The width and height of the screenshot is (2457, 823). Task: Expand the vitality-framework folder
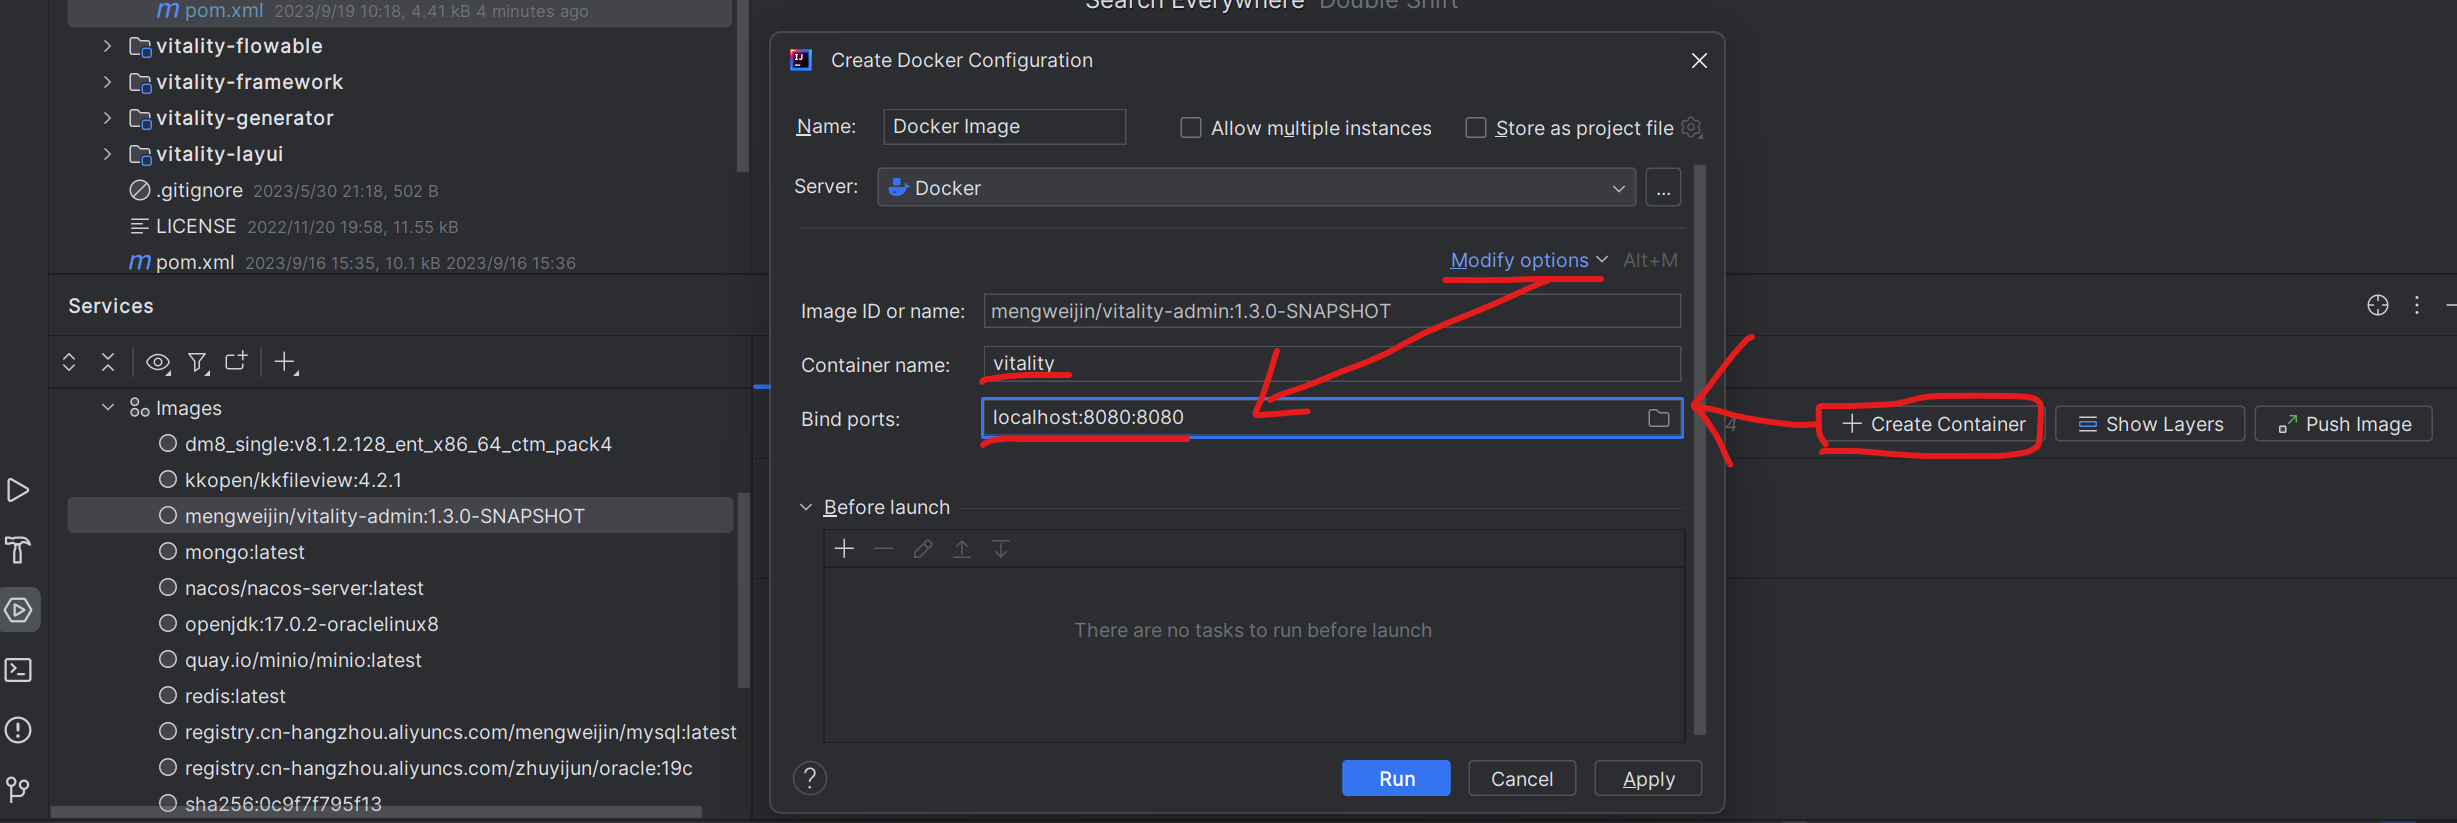108,82
